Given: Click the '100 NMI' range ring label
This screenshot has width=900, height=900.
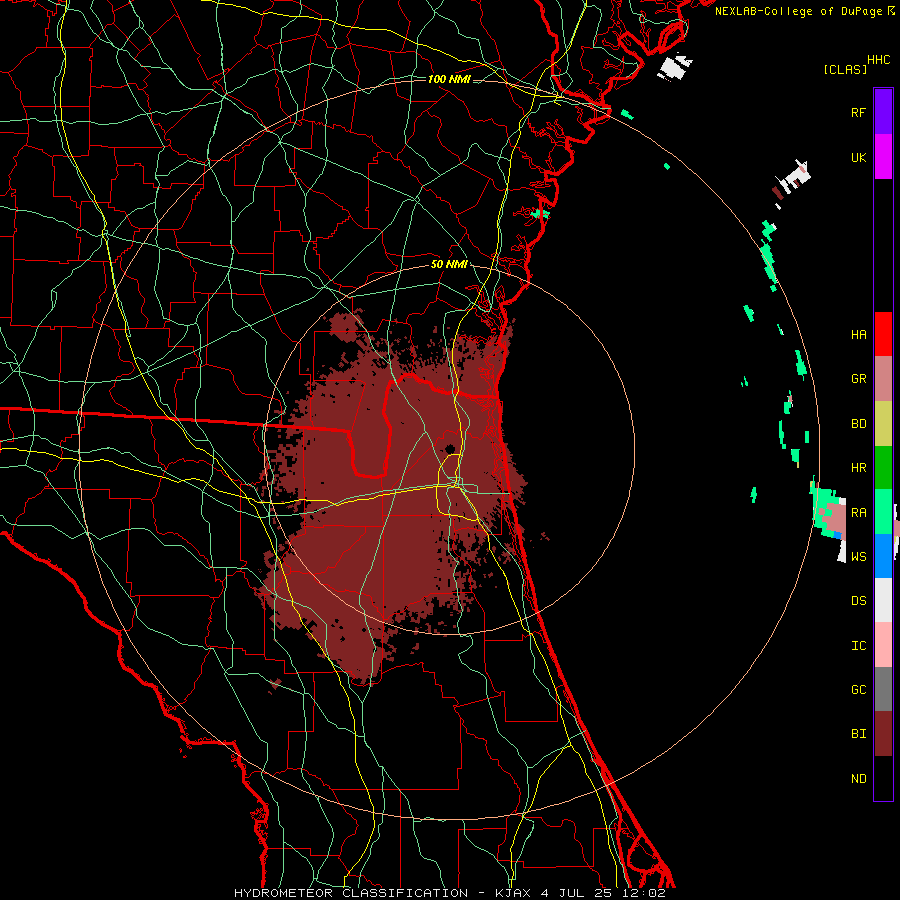Looking at the screenshot, I should tap(449, 79).
